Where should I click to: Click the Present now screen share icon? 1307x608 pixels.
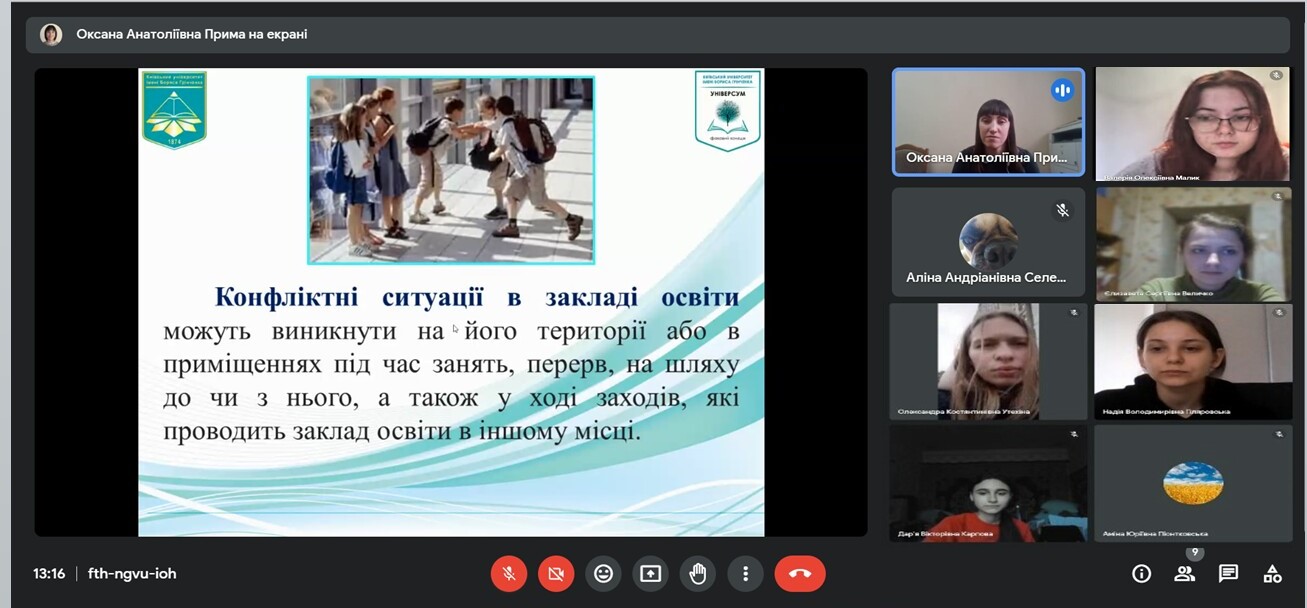(651, 574)
